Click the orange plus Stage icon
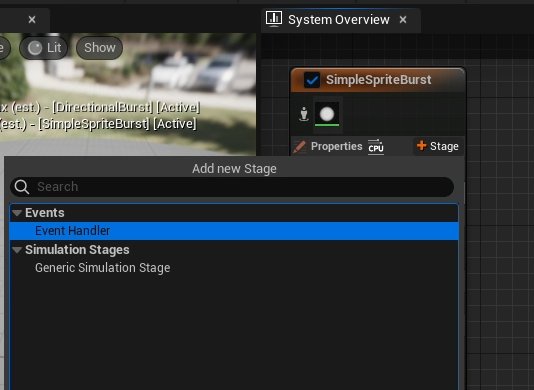Screen dimensions: 534x390 pos(422,145)
